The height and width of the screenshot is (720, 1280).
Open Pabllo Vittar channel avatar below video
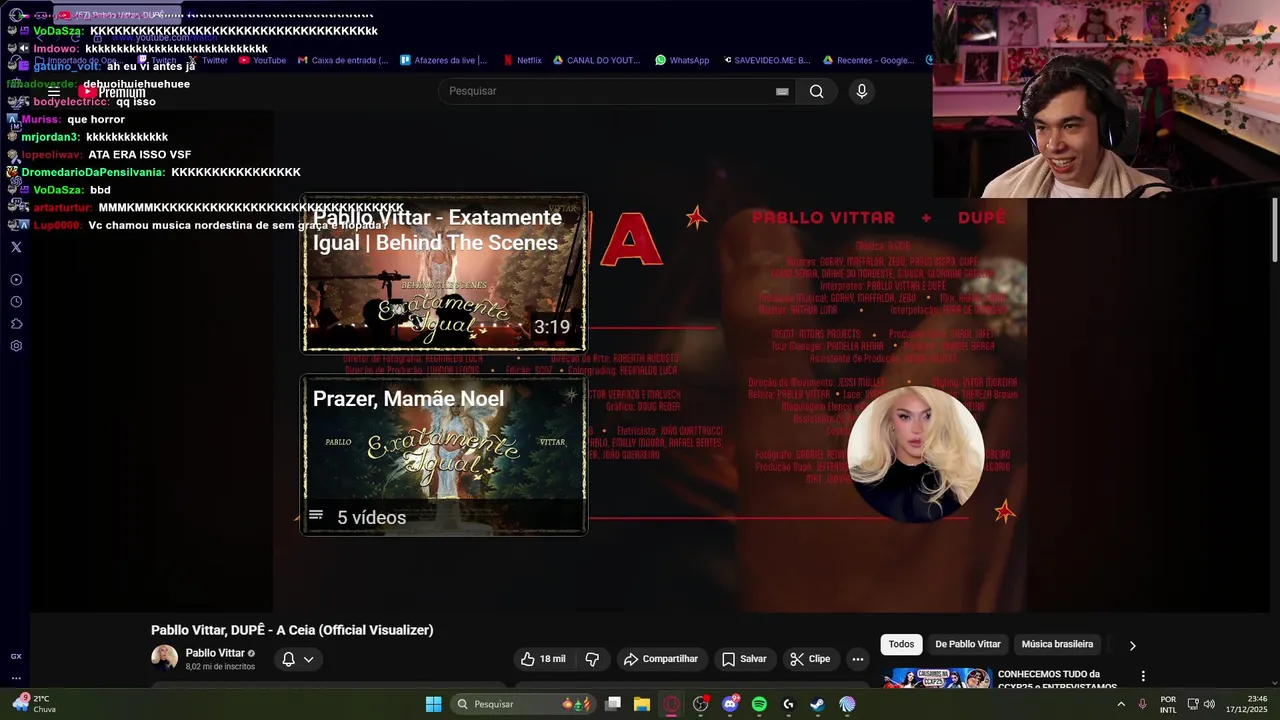point(164,658)
